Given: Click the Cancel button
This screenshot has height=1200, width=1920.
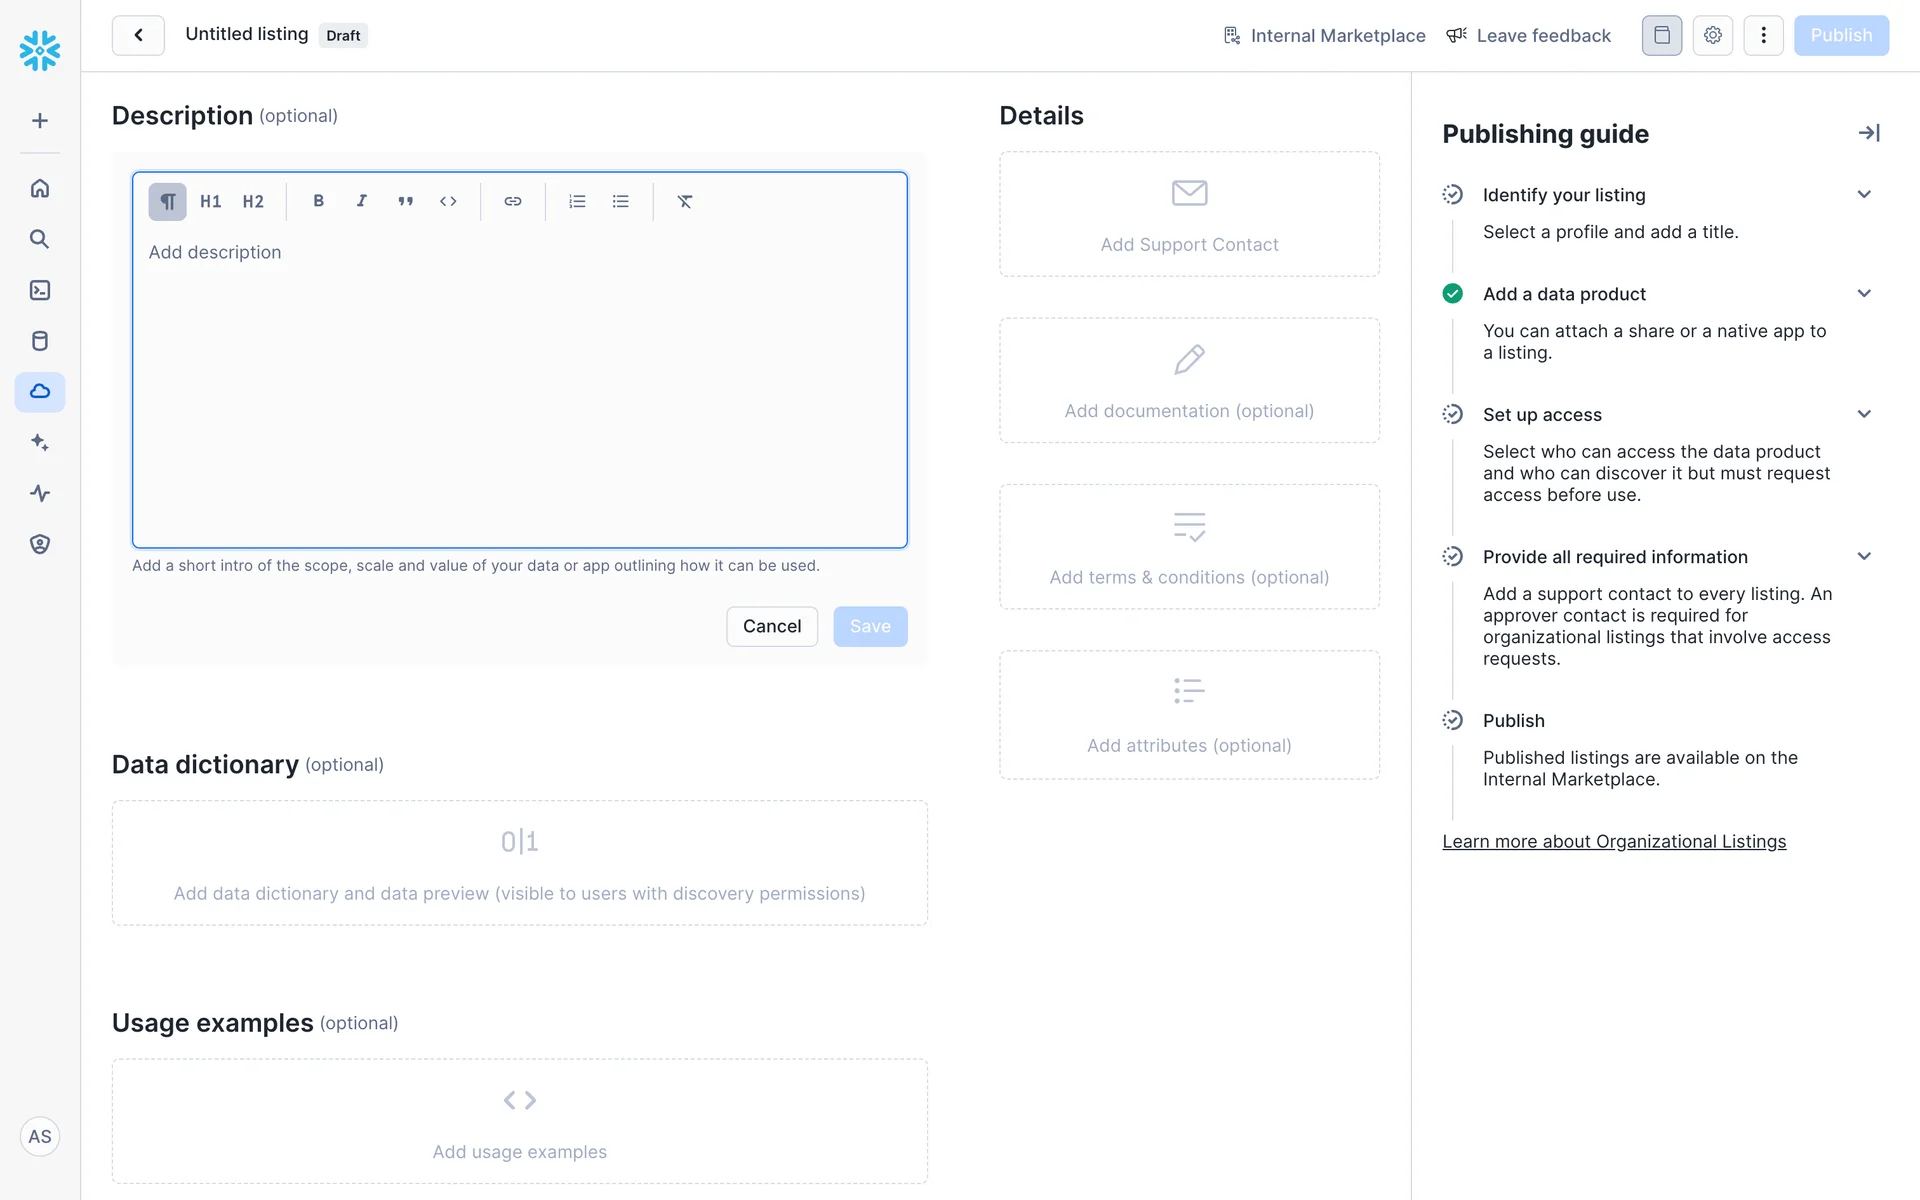Looking at the screenshot, I should pyautogui.click(x=771, y=626).
